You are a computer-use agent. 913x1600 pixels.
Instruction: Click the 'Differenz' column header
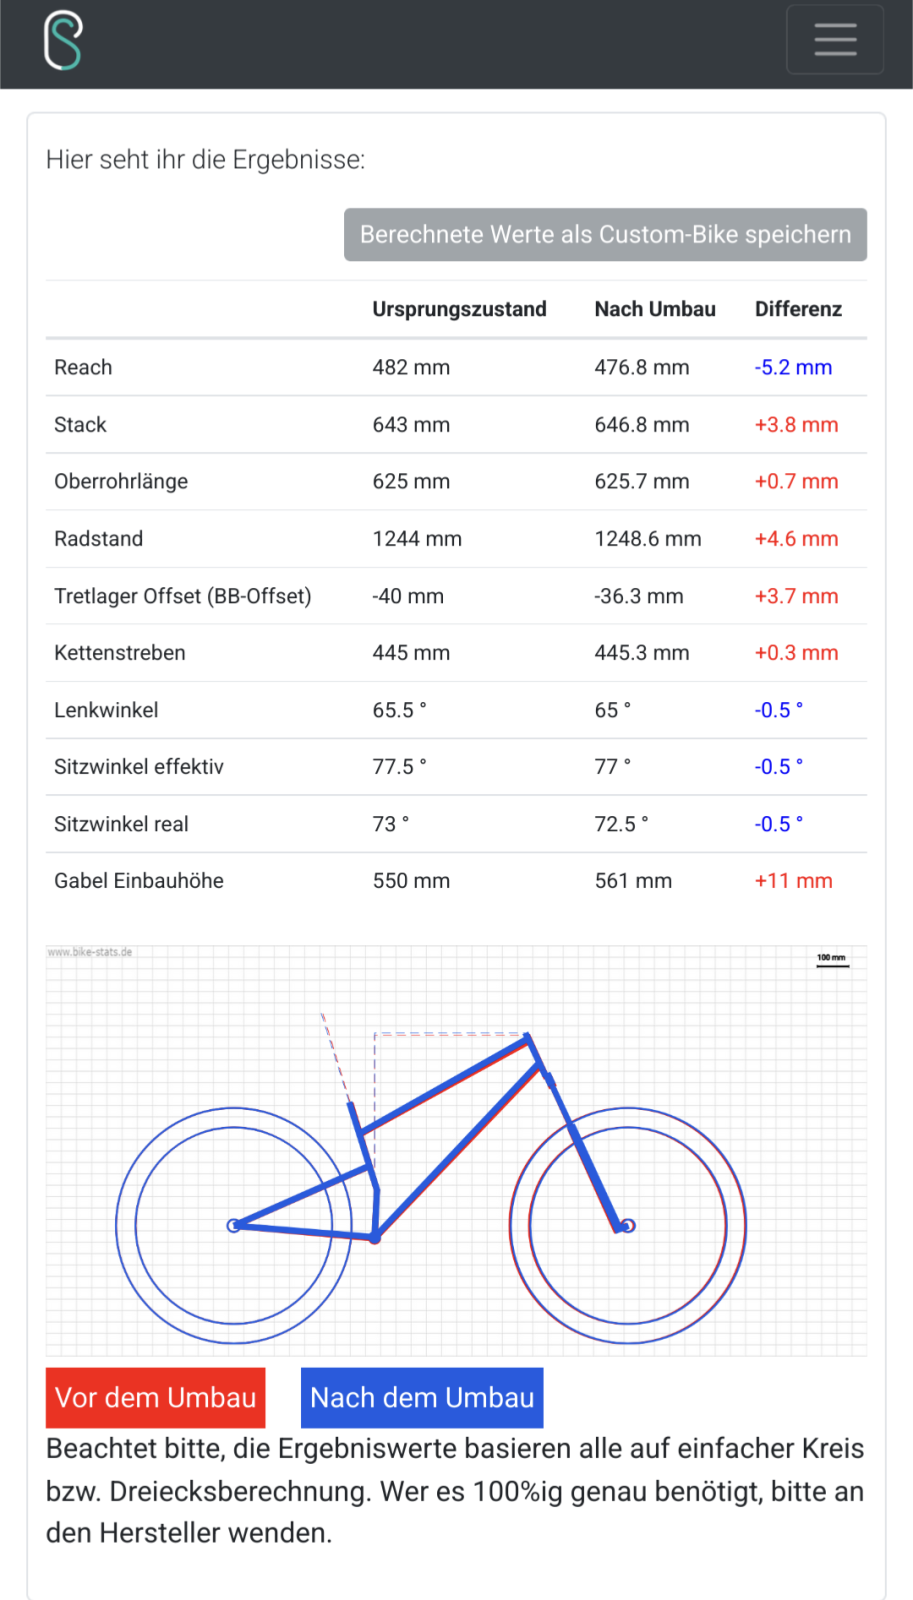tap(798, 309)
